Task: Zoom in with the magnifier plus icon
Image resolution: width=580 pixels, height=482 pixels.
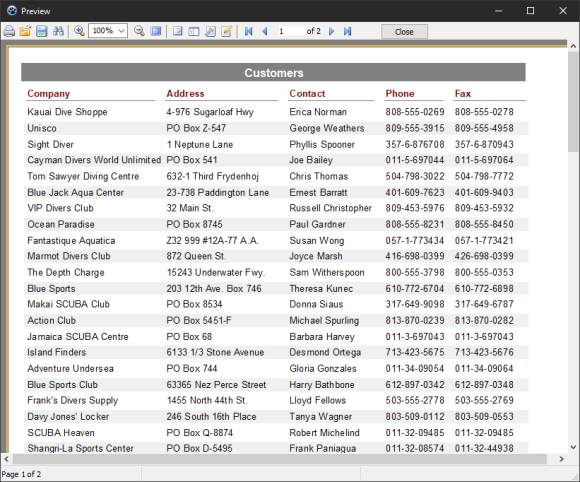Action: coord(79,31)
